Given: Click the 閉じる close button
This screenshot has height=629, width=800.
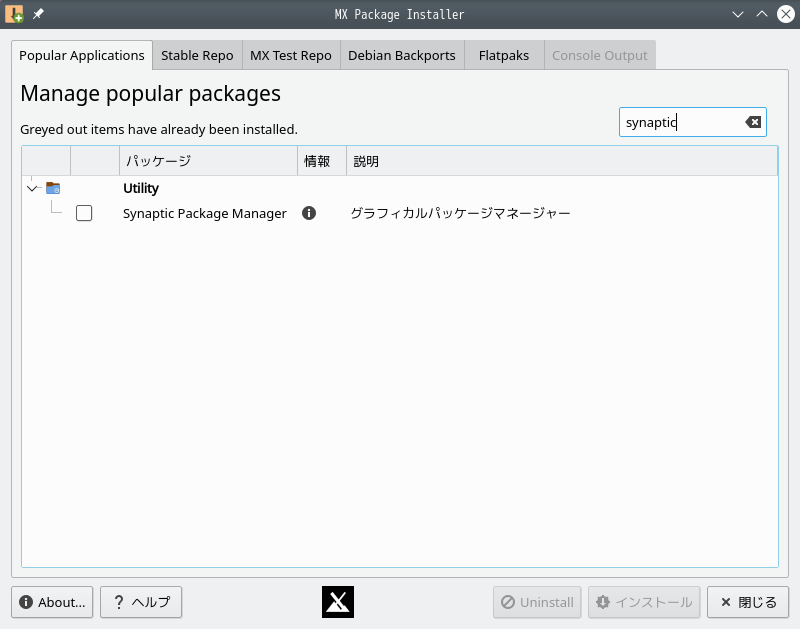Looking at the screenshot, I should pyautogui.click(x=748, y=602).
